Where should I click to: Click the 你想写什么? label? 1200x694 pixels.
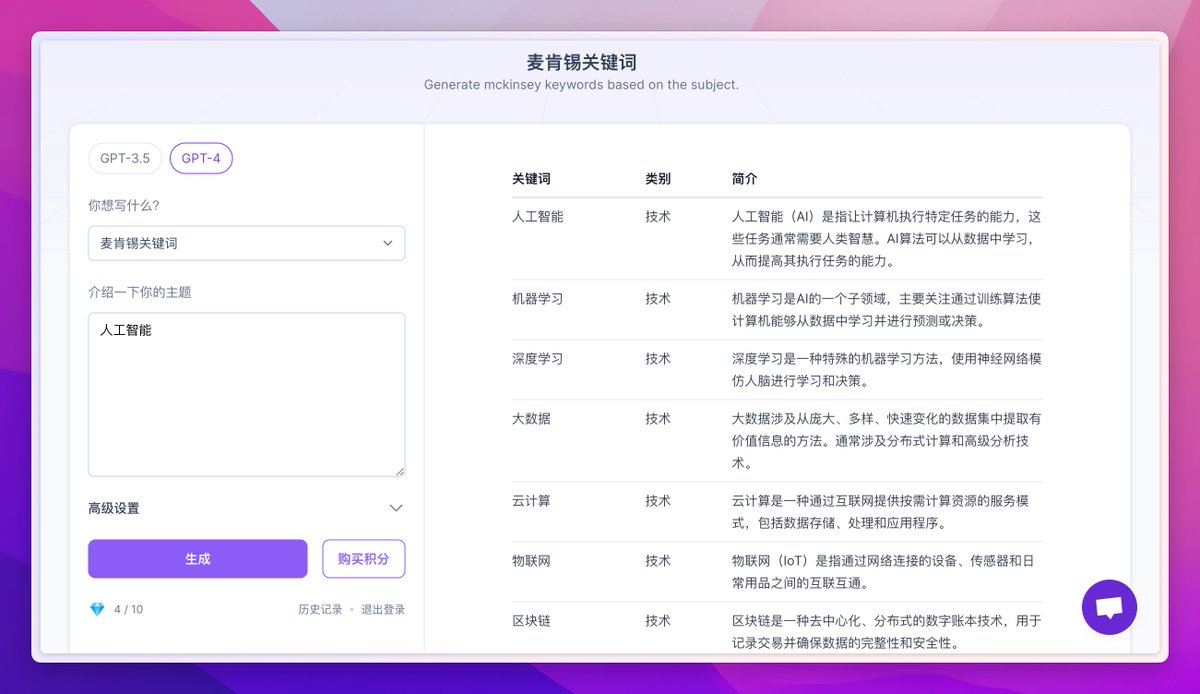pos(124,206)
